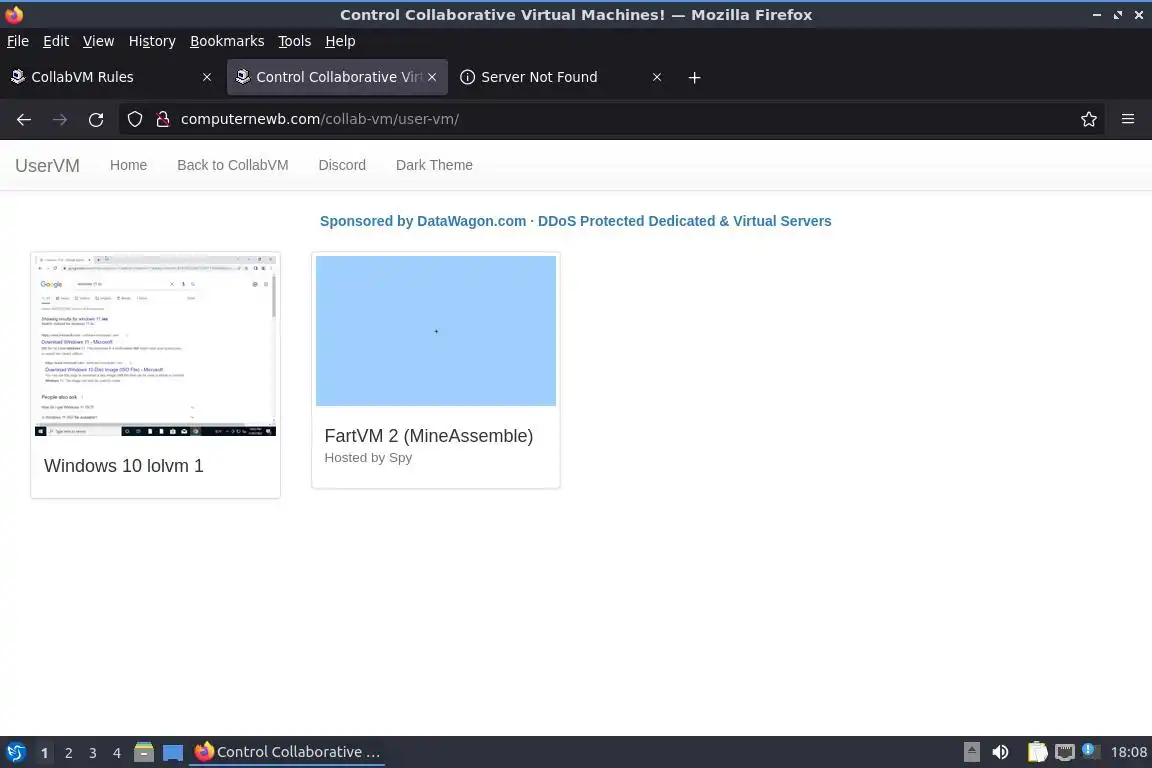Open the Bookmarks menu
The width and height of the screenshot is (1152, 768).
click(x=227, y=41)
